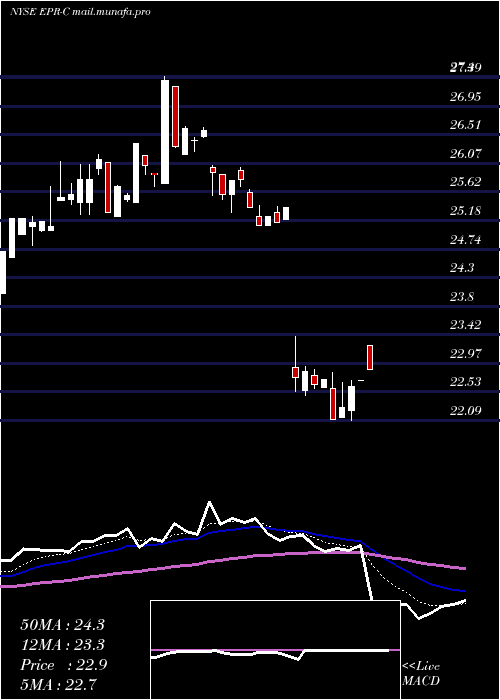Select the 23.42 price axis label
500x700 pixels.
point(466,325)
